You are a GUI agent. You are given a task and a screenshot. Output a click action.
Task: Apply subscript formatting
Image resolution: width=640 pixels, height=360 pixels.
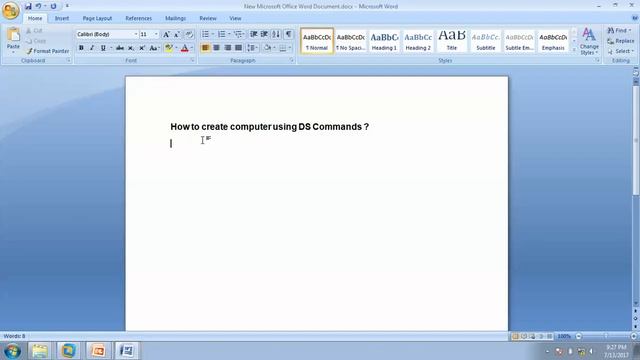[x=131, y=48]
